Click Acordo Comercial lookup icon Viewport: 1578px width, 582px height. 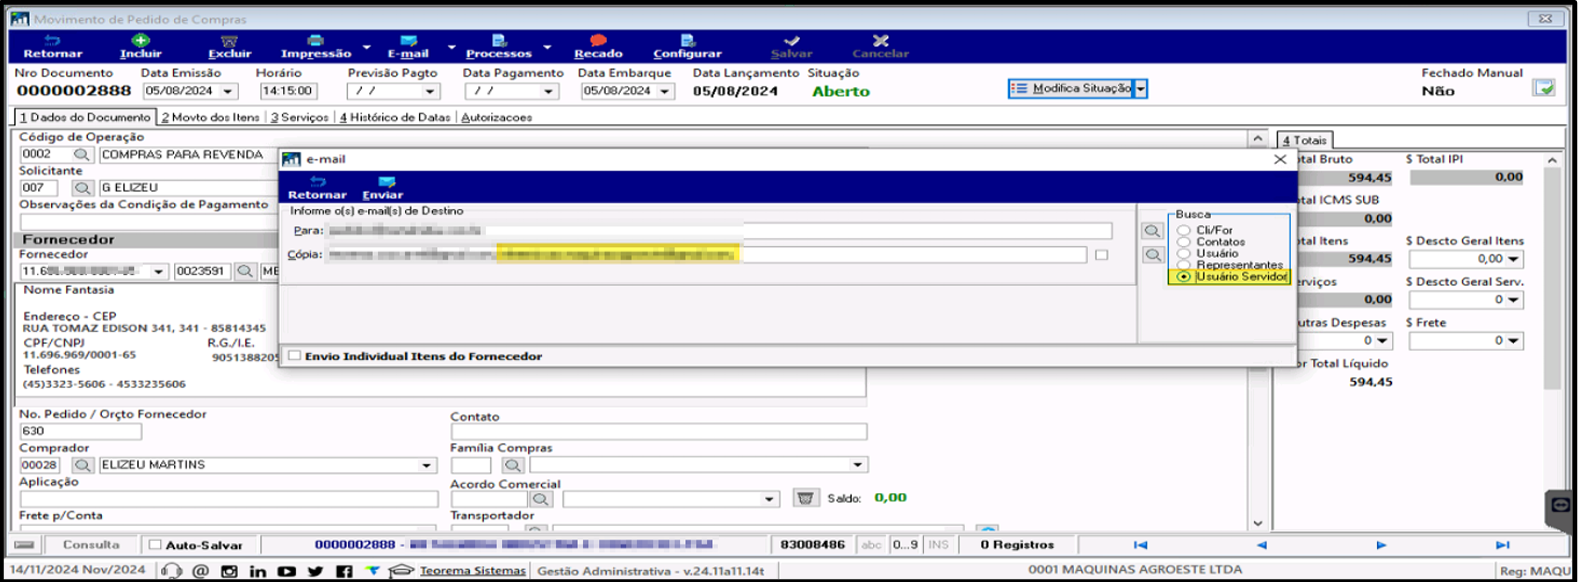pos(541,498)
